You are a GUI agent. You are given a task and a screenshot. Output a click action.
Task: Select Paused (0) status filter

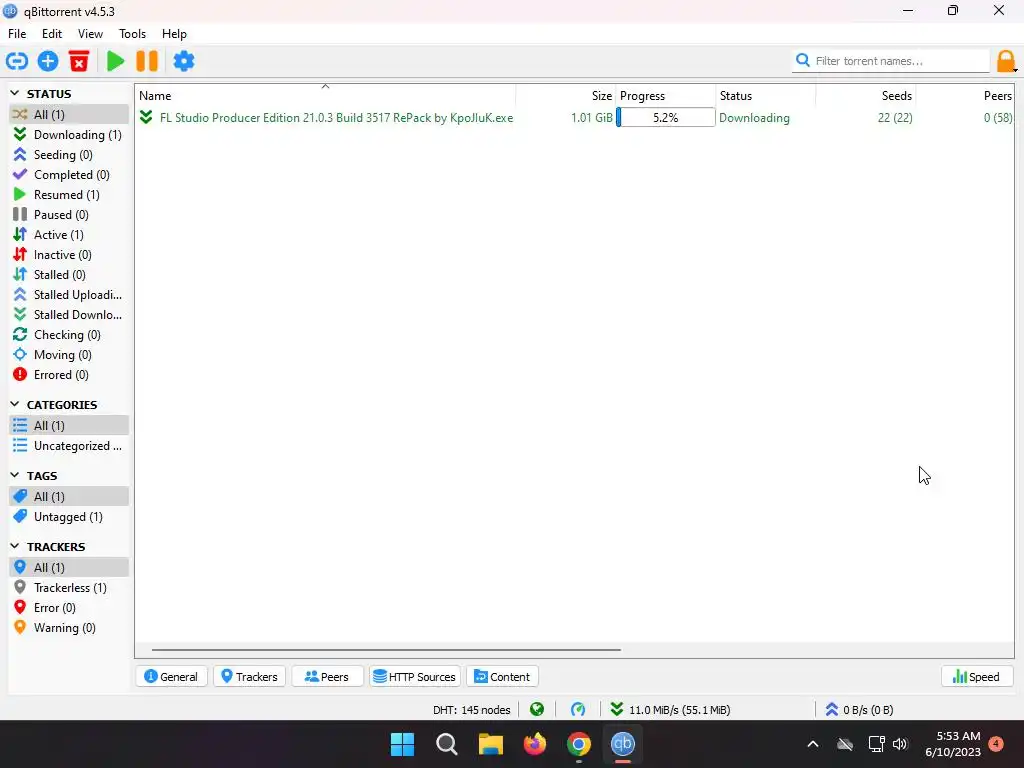coord(69,215)
